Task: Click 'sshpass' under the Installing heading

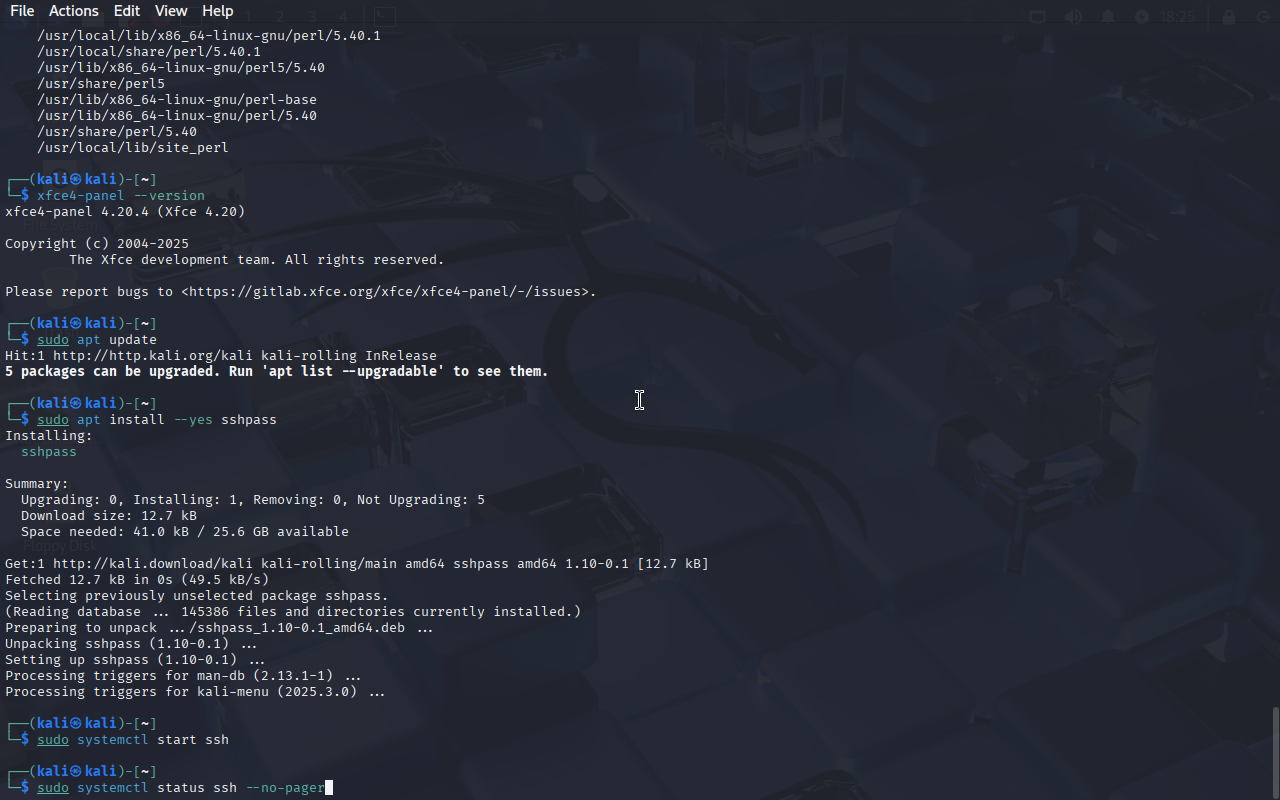Action: [x=49, y=452]
